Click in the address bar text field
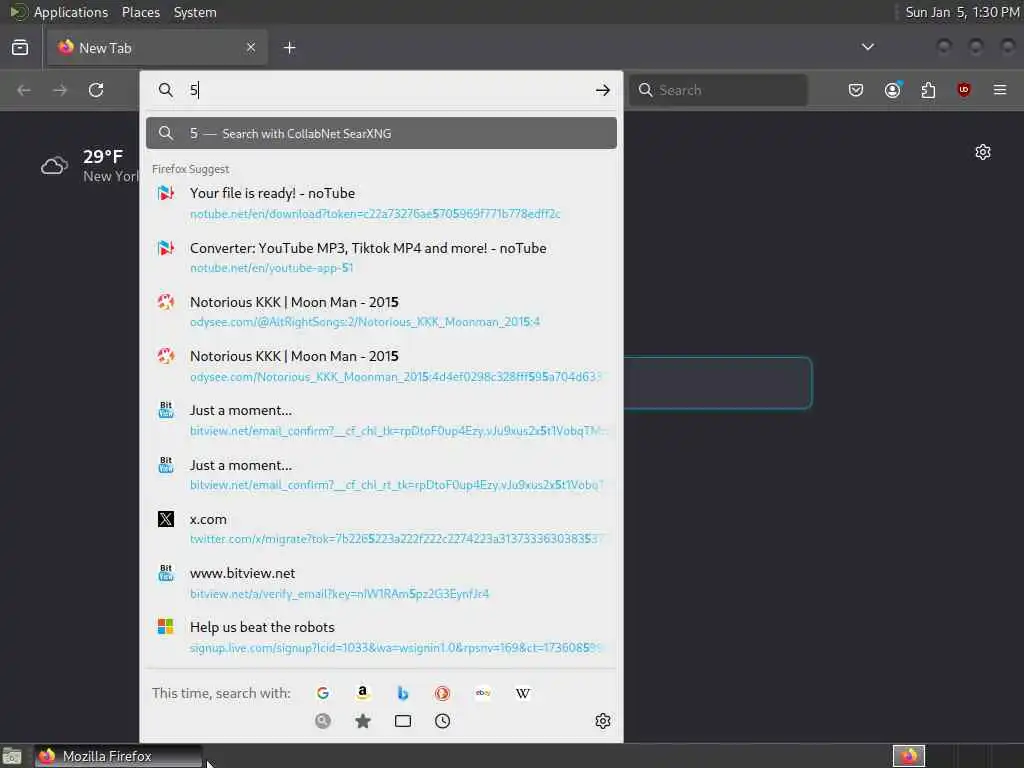 coord(389,90)
